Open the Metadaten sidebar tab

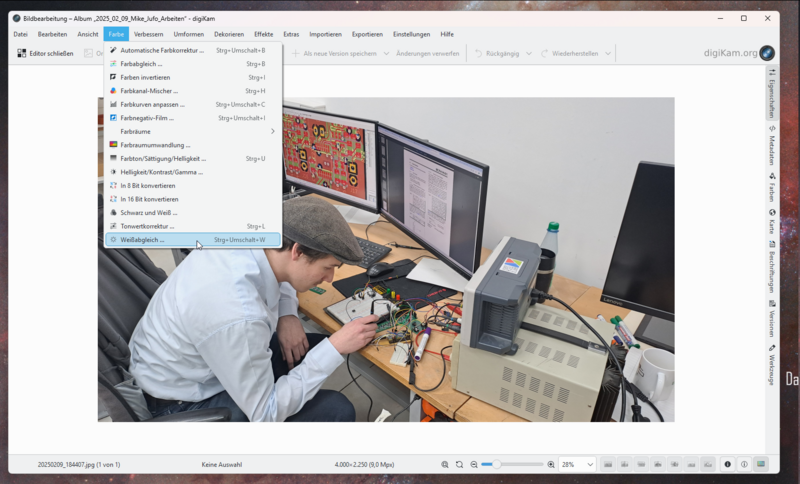pyautogui.click(x=772, y=145)
